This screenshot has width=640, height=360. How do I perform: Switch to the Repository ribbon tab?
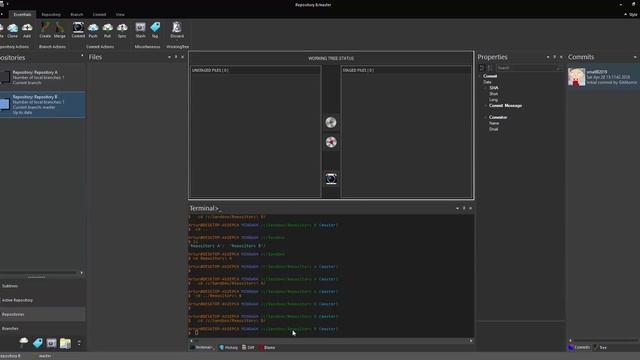pos(51,14)
